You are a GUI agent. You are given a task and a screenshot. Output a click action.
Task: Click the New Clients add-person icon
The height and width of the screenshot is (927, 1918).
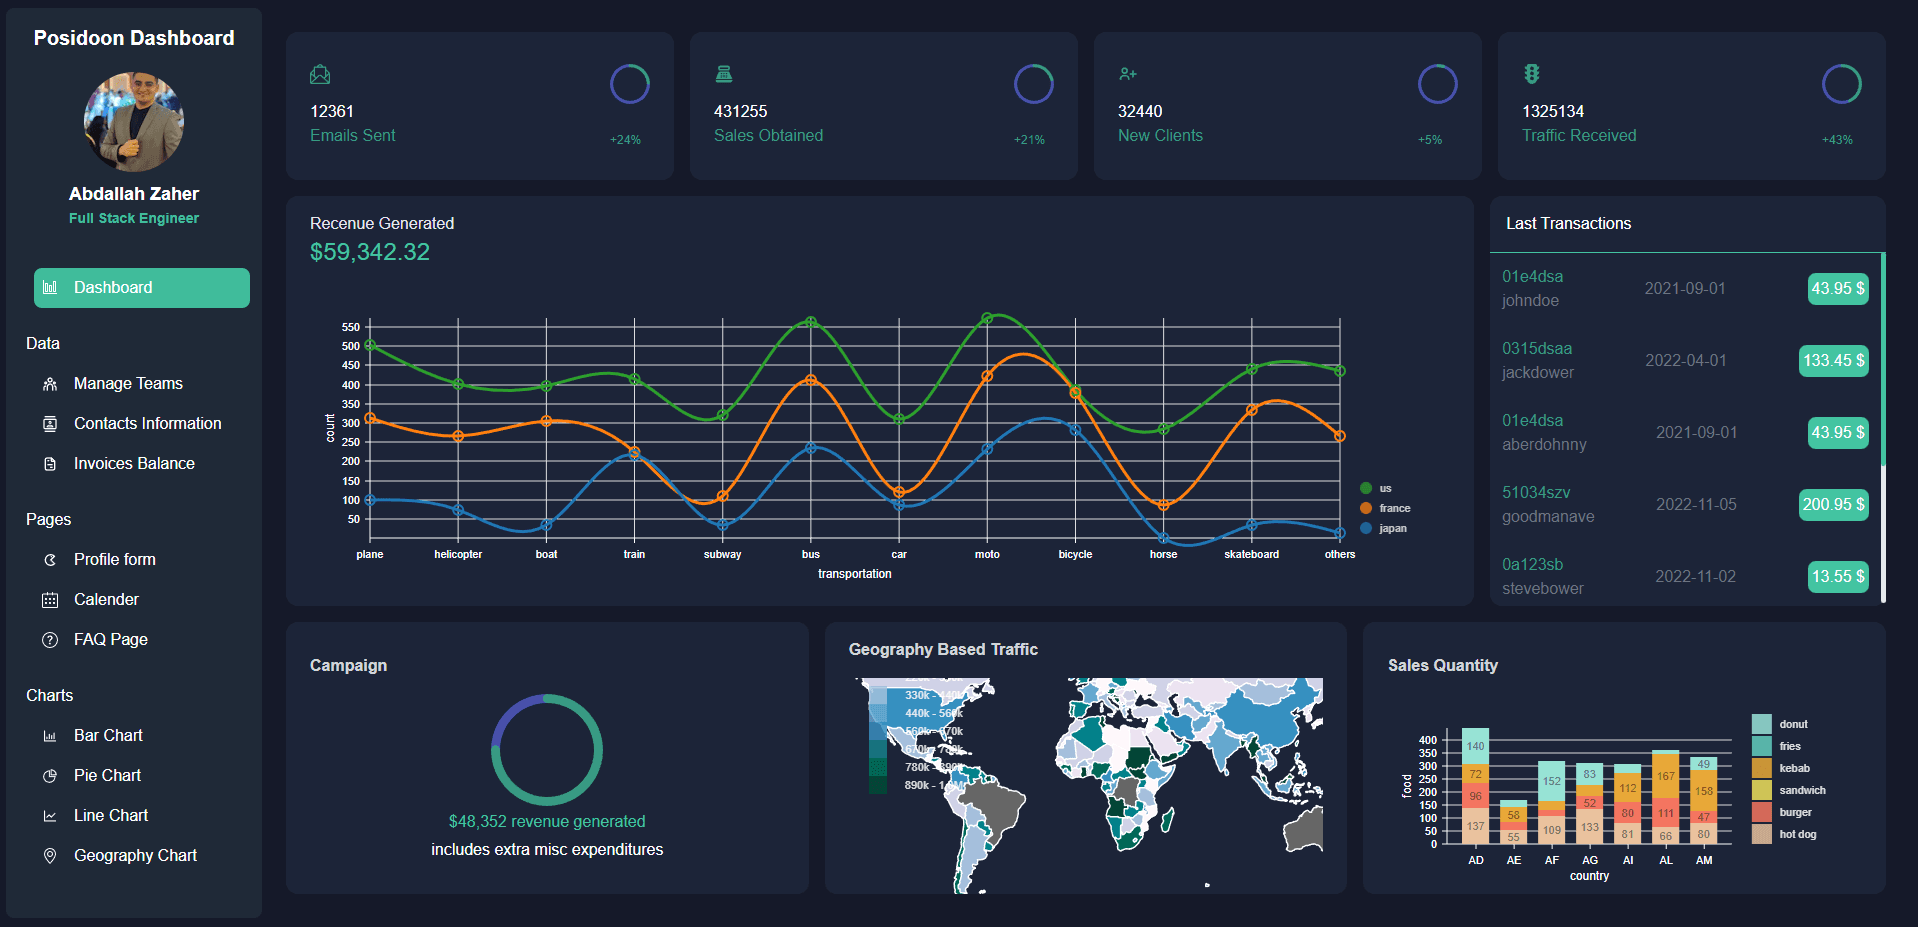(x=1127, y=74)
